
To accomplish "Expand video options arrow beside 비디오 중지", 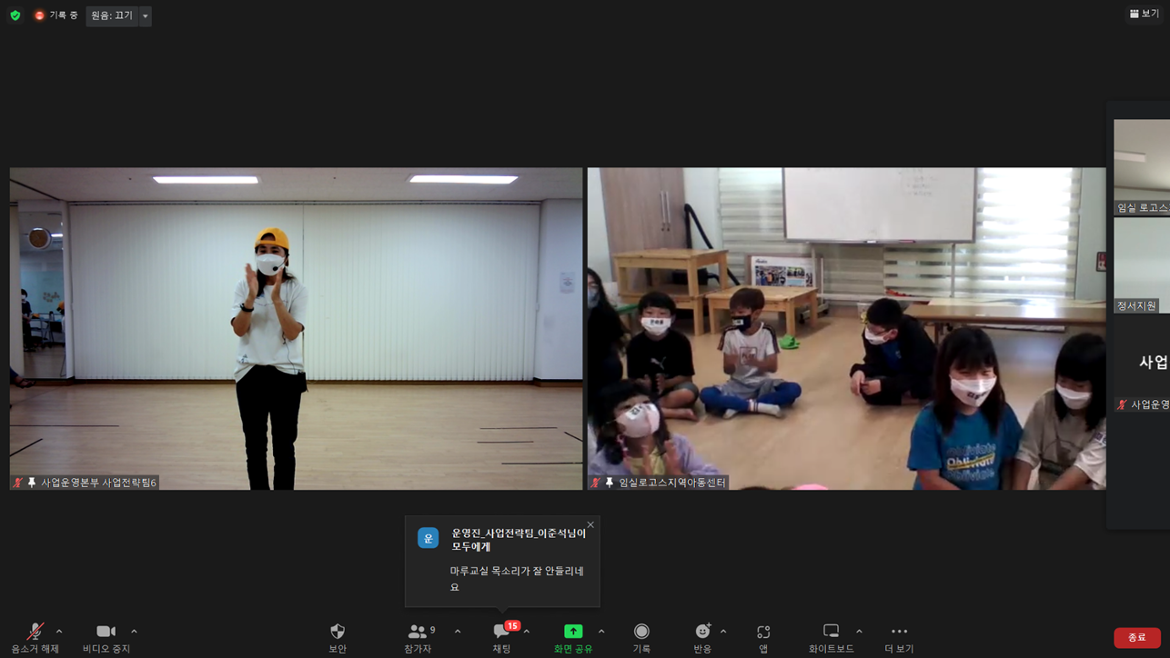I will [134, 631].
